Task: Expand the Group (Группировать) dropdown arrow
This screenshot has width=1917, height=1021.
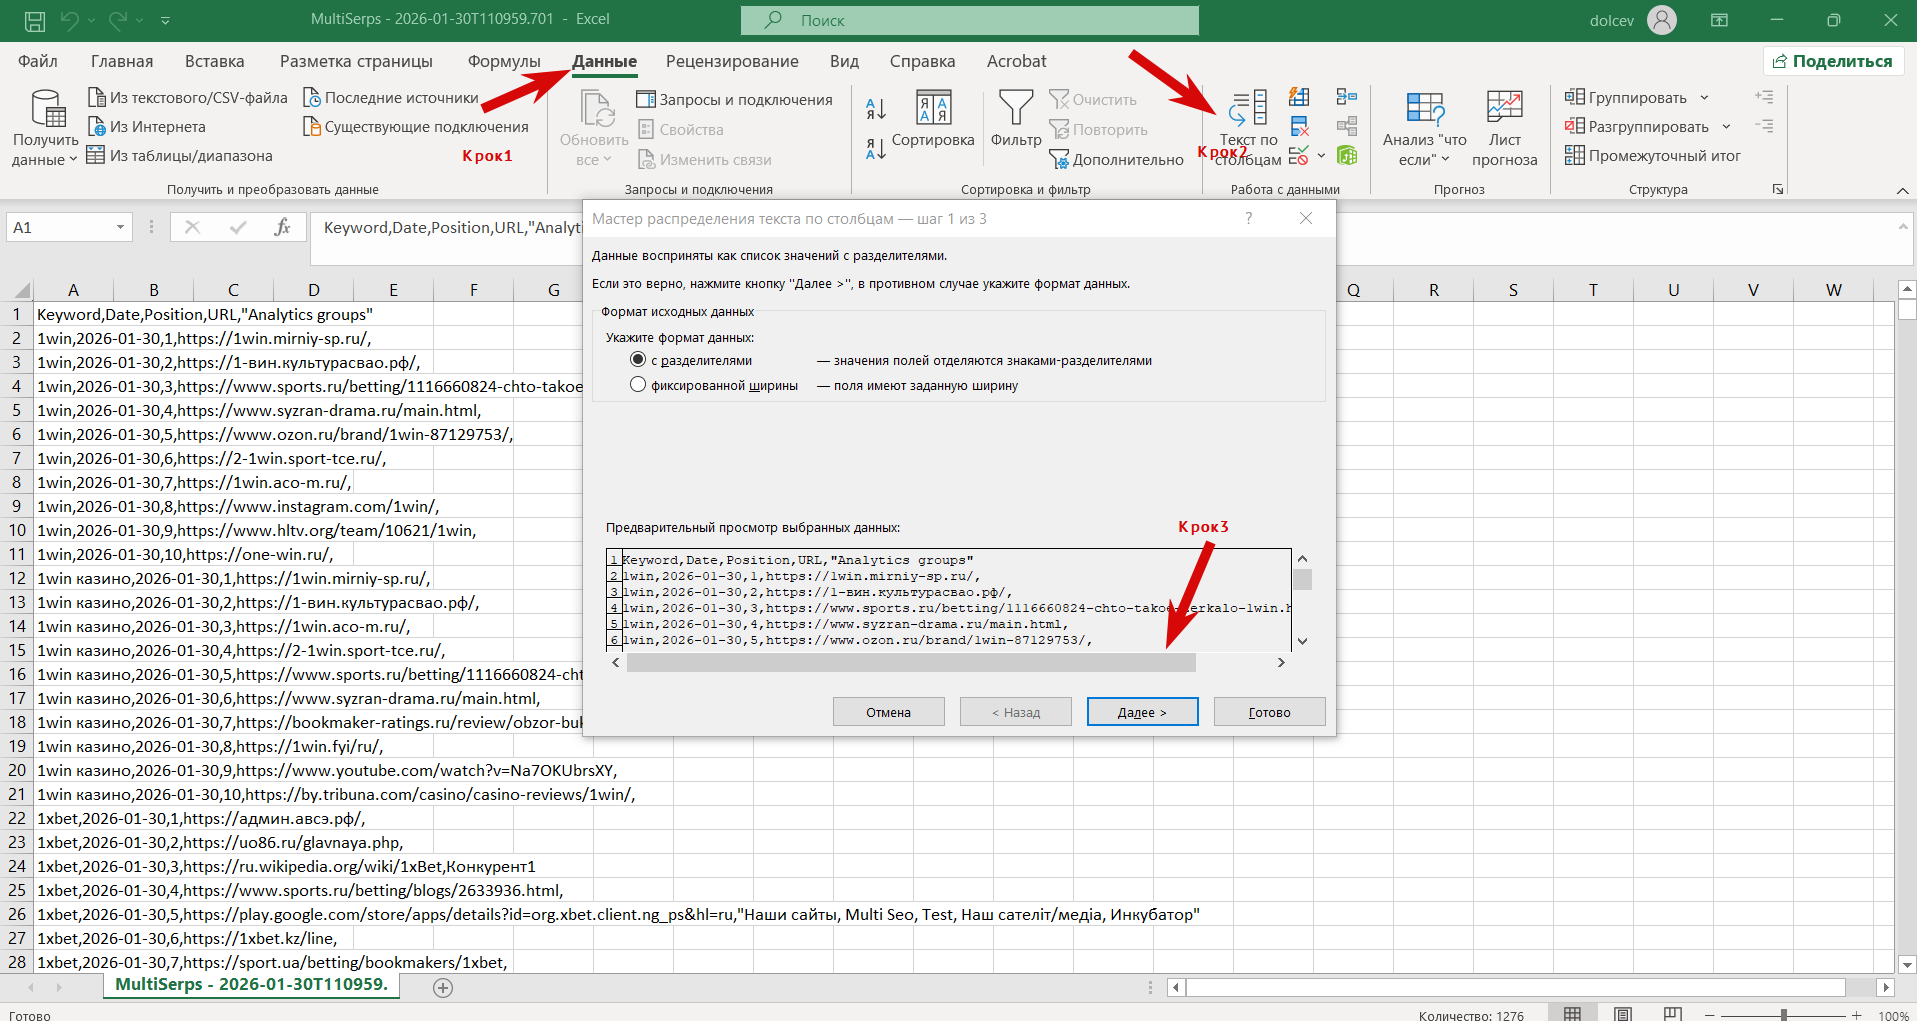Action: pyautogui.click(x=1704, y=98)
